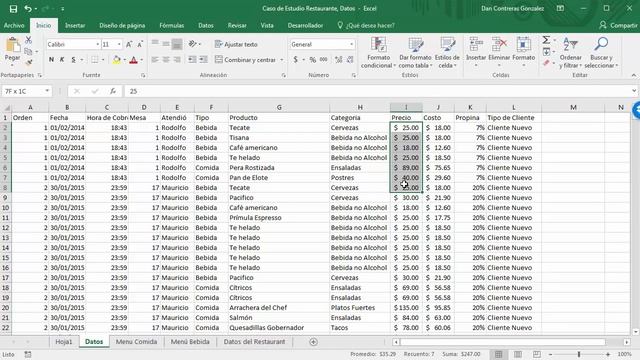Align cell text to the right

177,60
